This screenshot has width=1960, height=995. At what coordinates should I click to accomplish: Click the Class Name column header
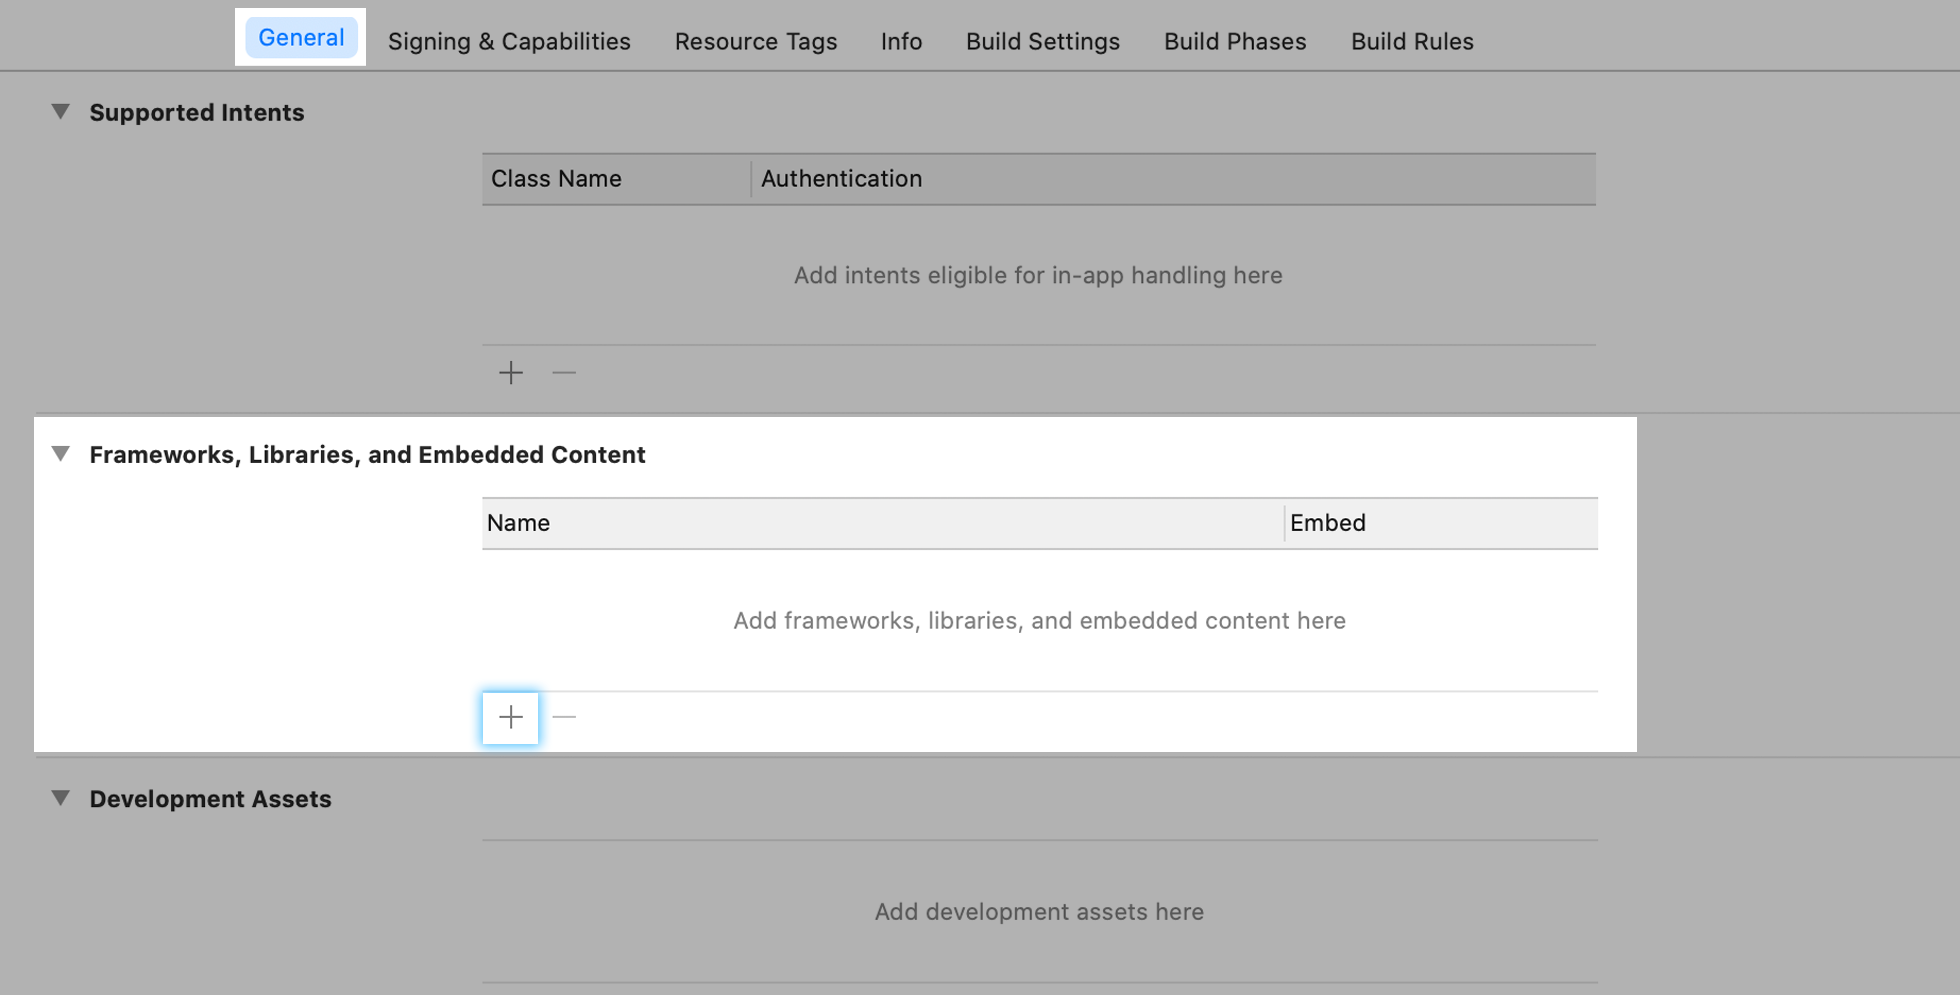click(556, 179)
